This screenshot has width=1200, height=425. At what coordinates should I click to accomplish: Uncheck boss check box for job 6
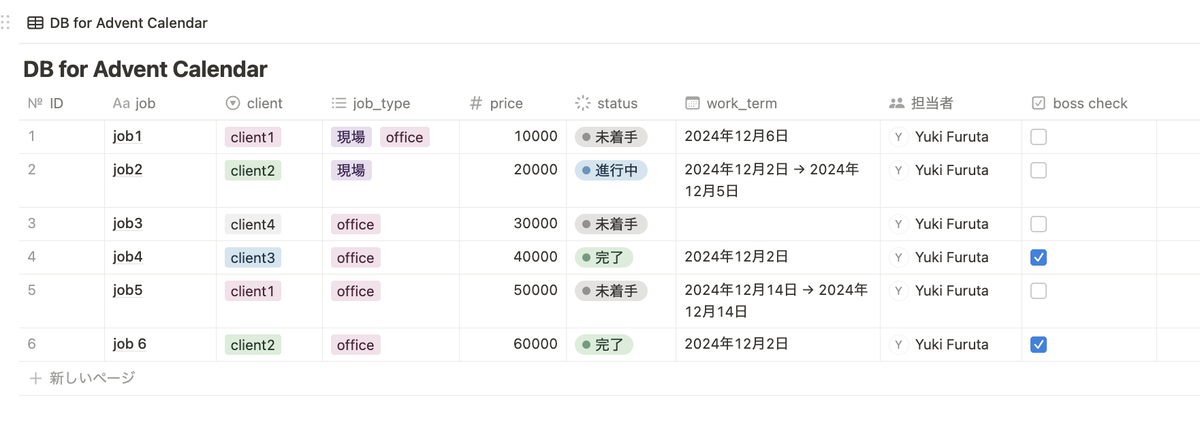[1038, 345]
